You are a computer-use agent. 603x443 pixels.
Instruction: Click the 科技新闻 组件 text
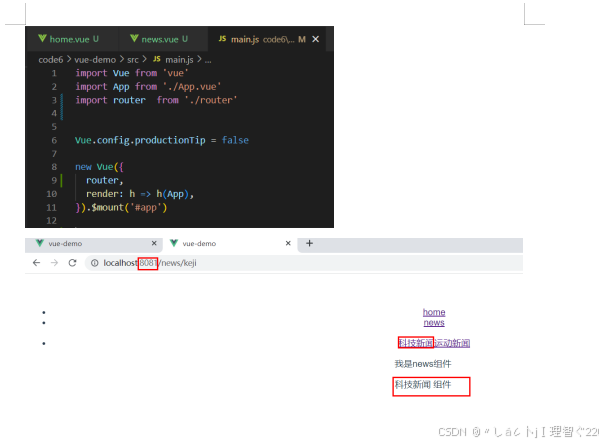423,385
